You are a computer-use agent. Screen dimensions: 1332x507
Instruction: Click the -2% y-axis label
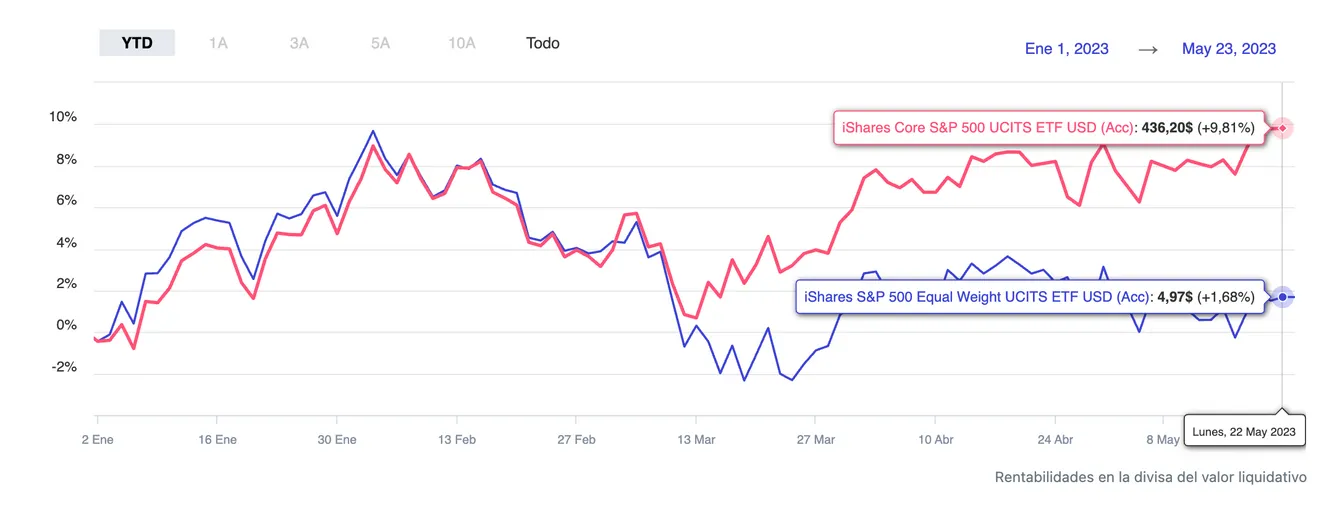[64, 367]
